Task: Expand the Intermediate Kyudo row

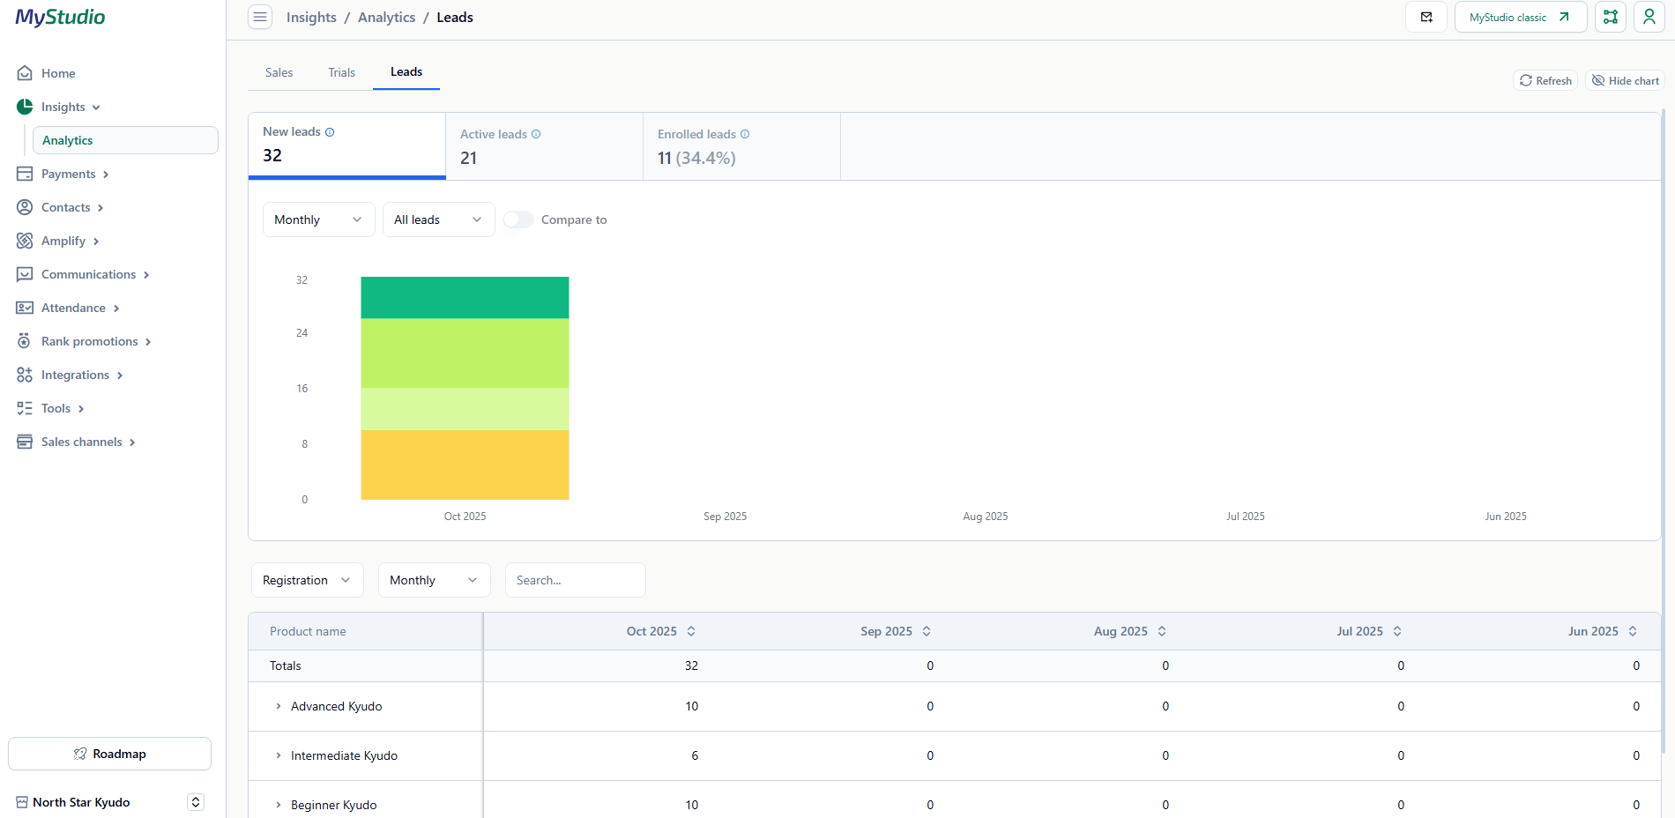Action: 278,756
